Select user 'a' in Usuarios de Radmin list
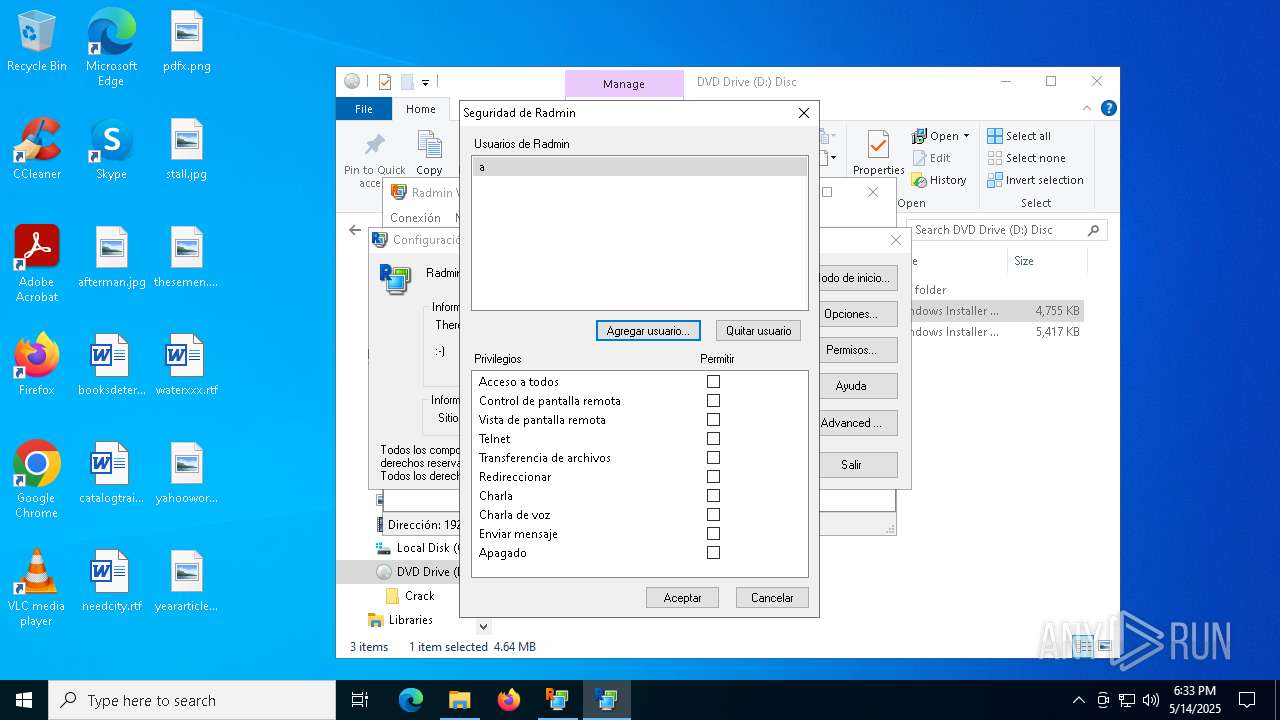This screenshot has height=720, width=1280. 640,167
